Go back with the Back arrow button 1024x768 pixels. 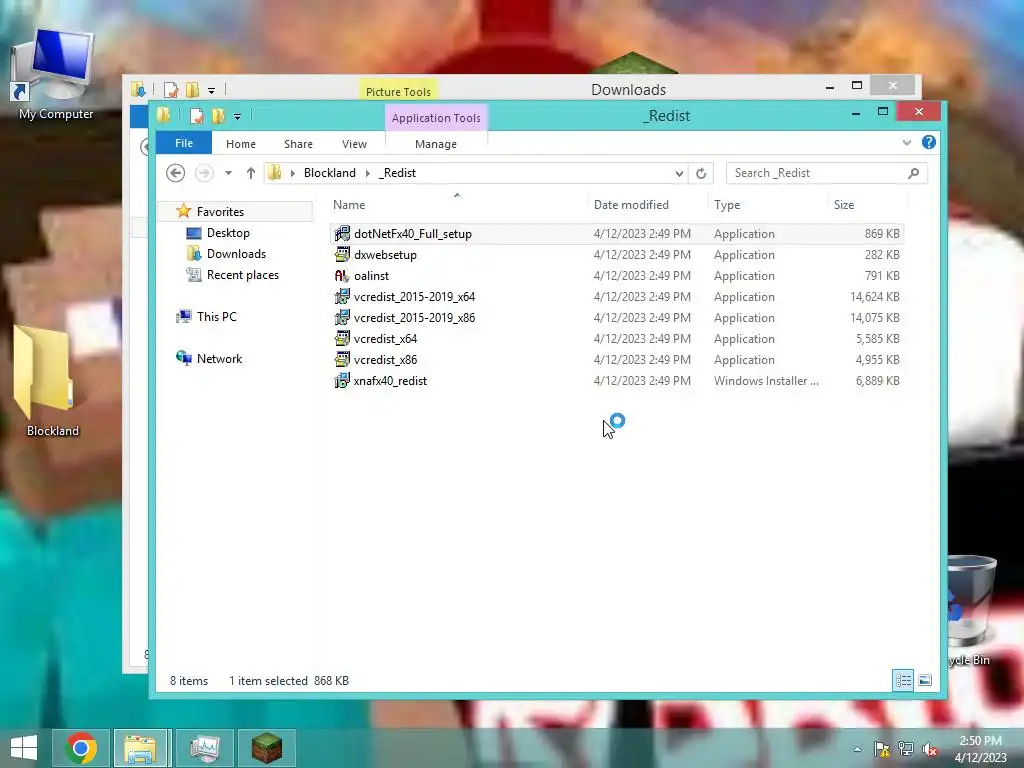[x=175, y=173]
